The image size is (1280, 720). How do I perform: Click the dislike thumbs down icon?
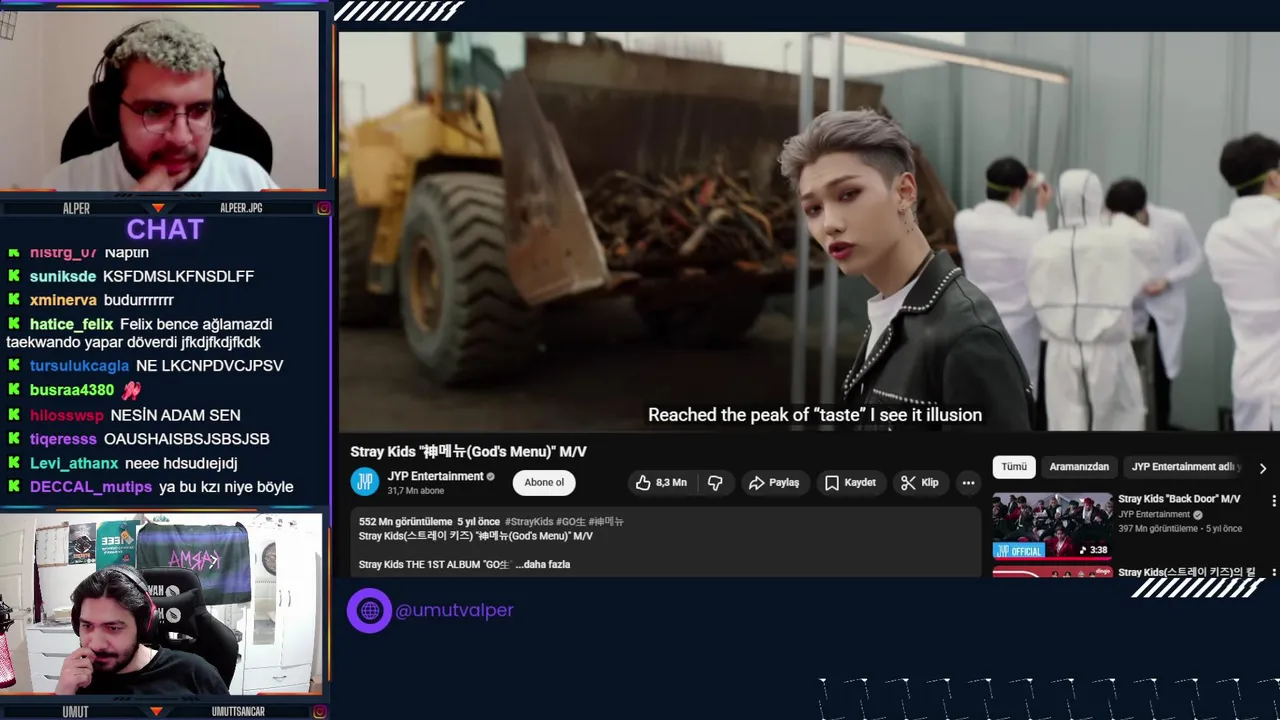[715, 482]
